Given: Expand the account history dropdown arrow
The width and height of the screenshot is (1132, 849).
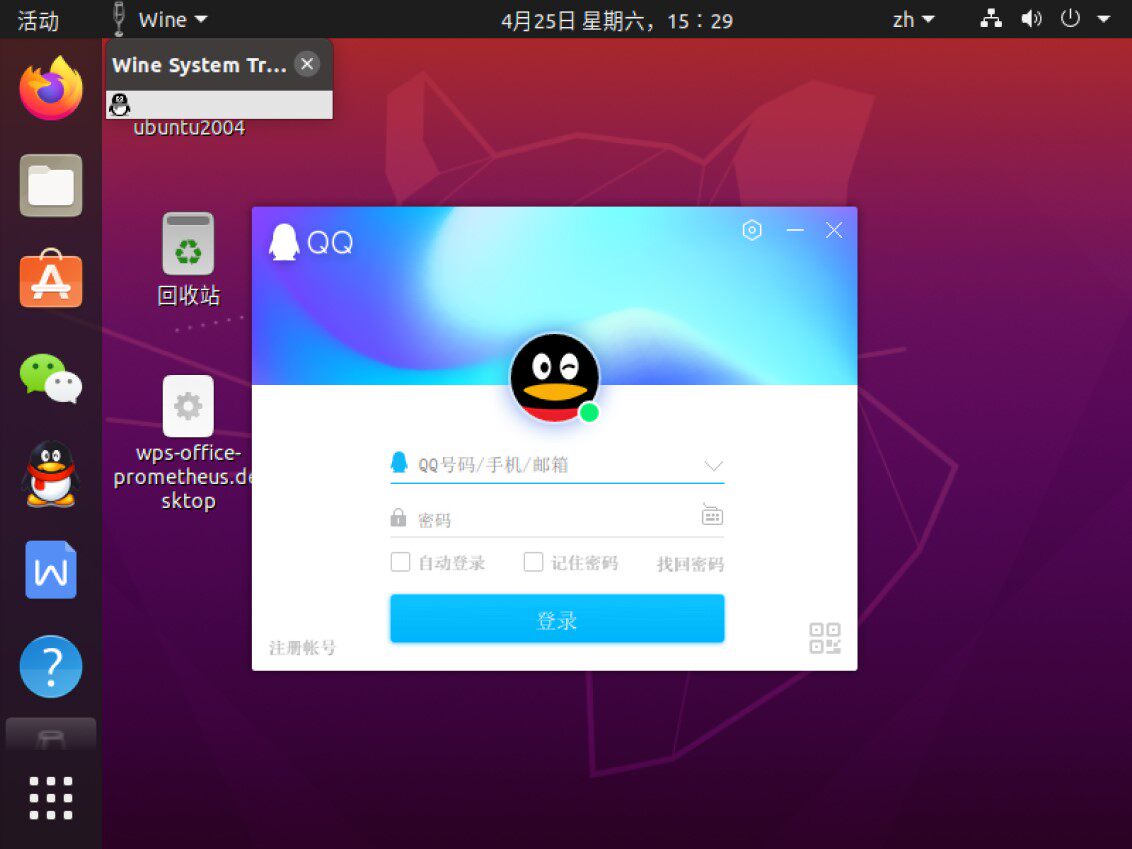Looking at the screenshot, I should coord(713,465).
